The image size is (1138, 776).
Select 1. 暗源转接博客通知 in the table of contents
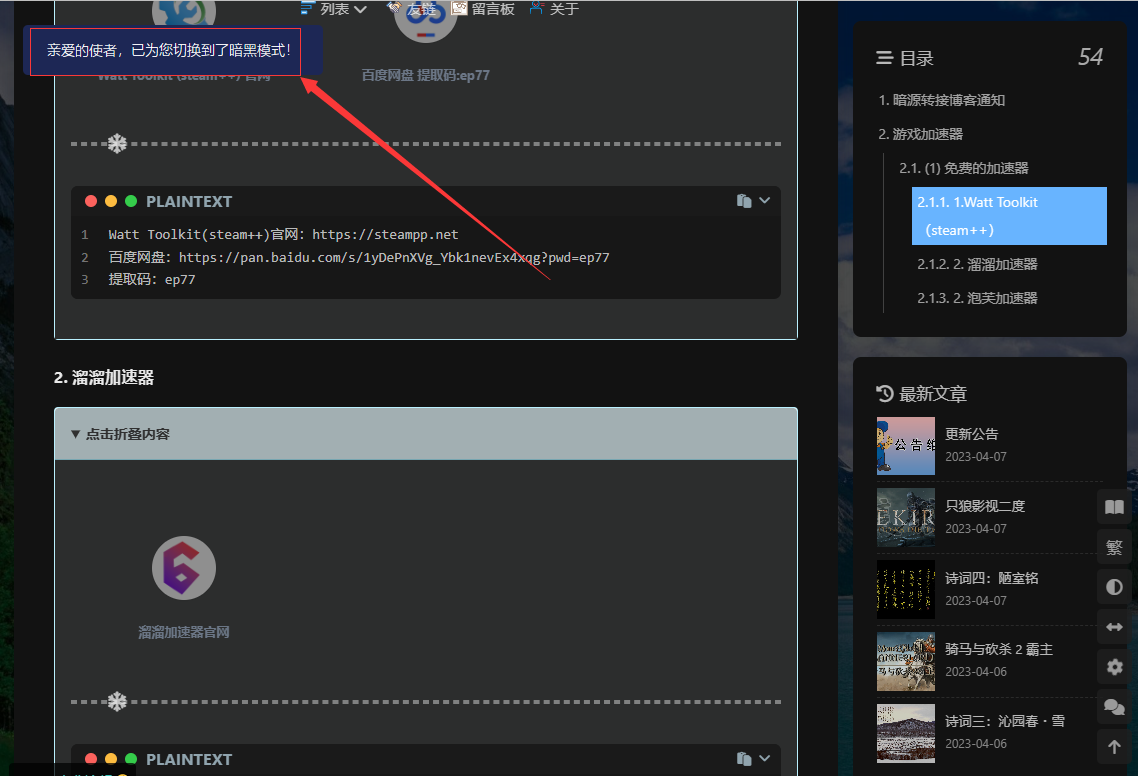pyautogui.click(x=941, y=100)
